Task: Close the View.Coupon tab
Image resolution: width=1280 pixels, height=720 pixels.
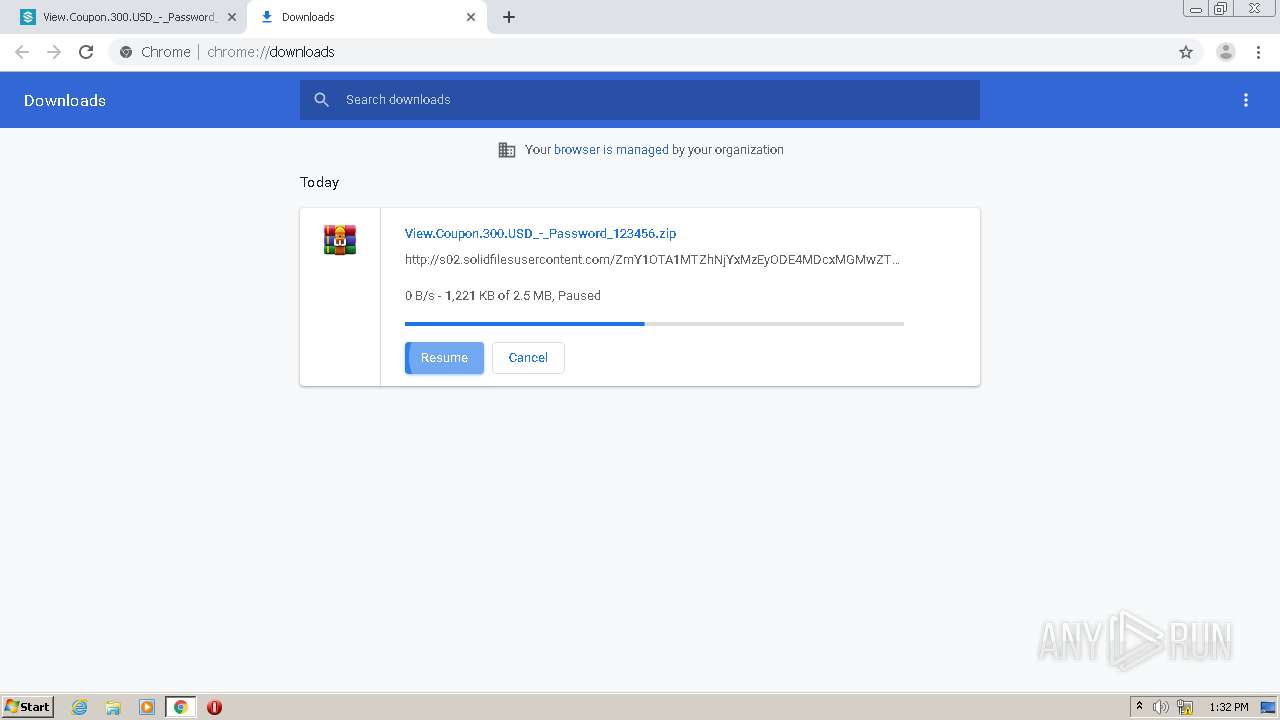Action: [x=232, y=17]
